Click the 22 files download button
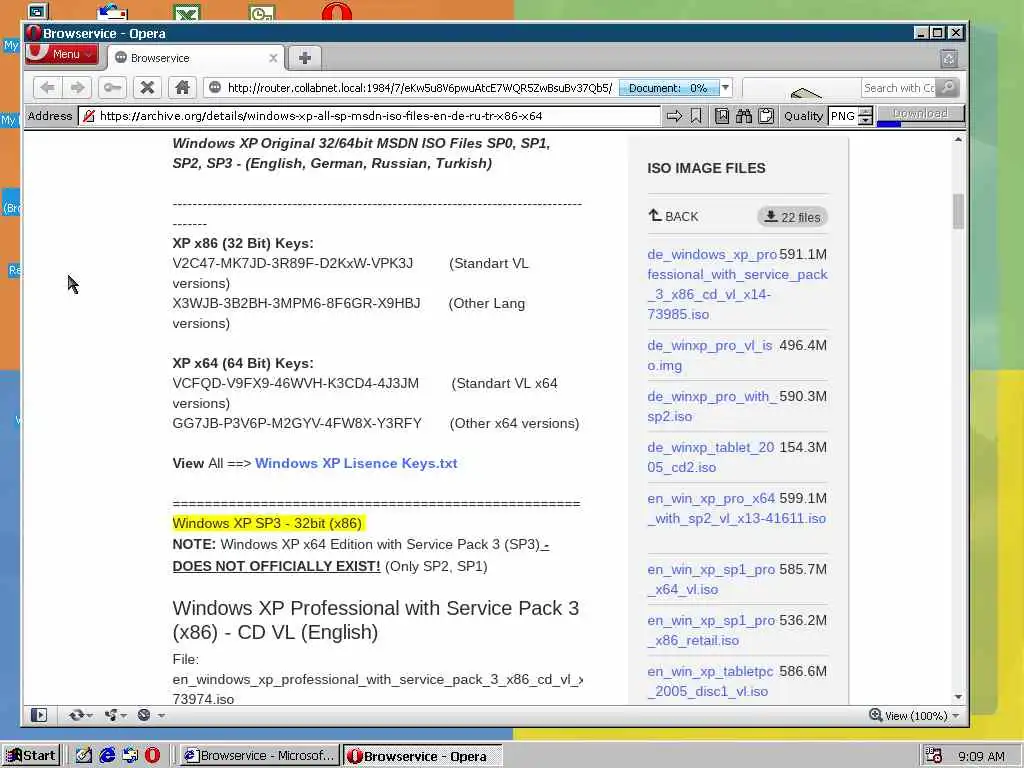Viewport: 1024px width, 768px height. 792,217
